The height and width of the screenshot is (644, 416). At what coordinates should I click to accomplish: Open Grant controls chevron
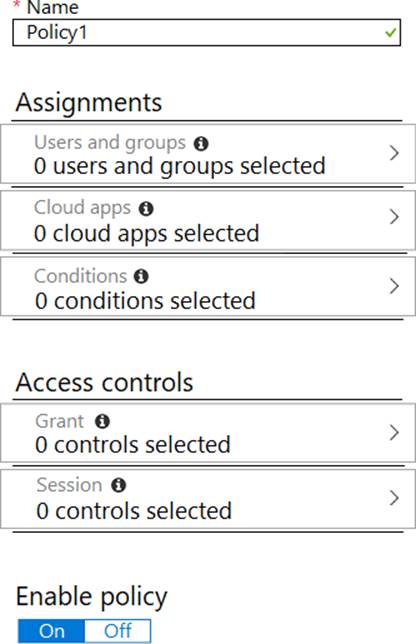coord(394,432)
